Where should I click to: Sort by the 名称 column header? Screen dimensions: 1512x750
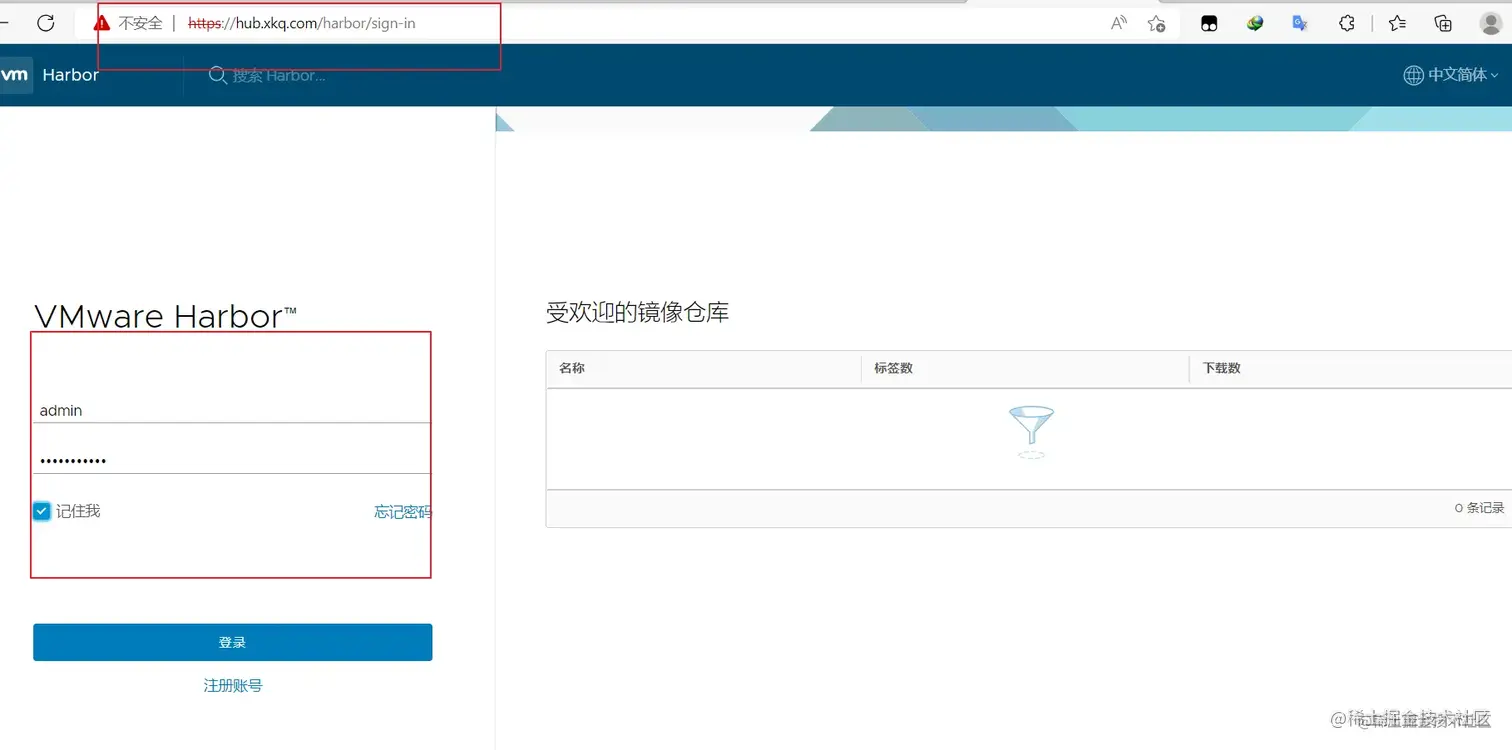tap(572, 368)
